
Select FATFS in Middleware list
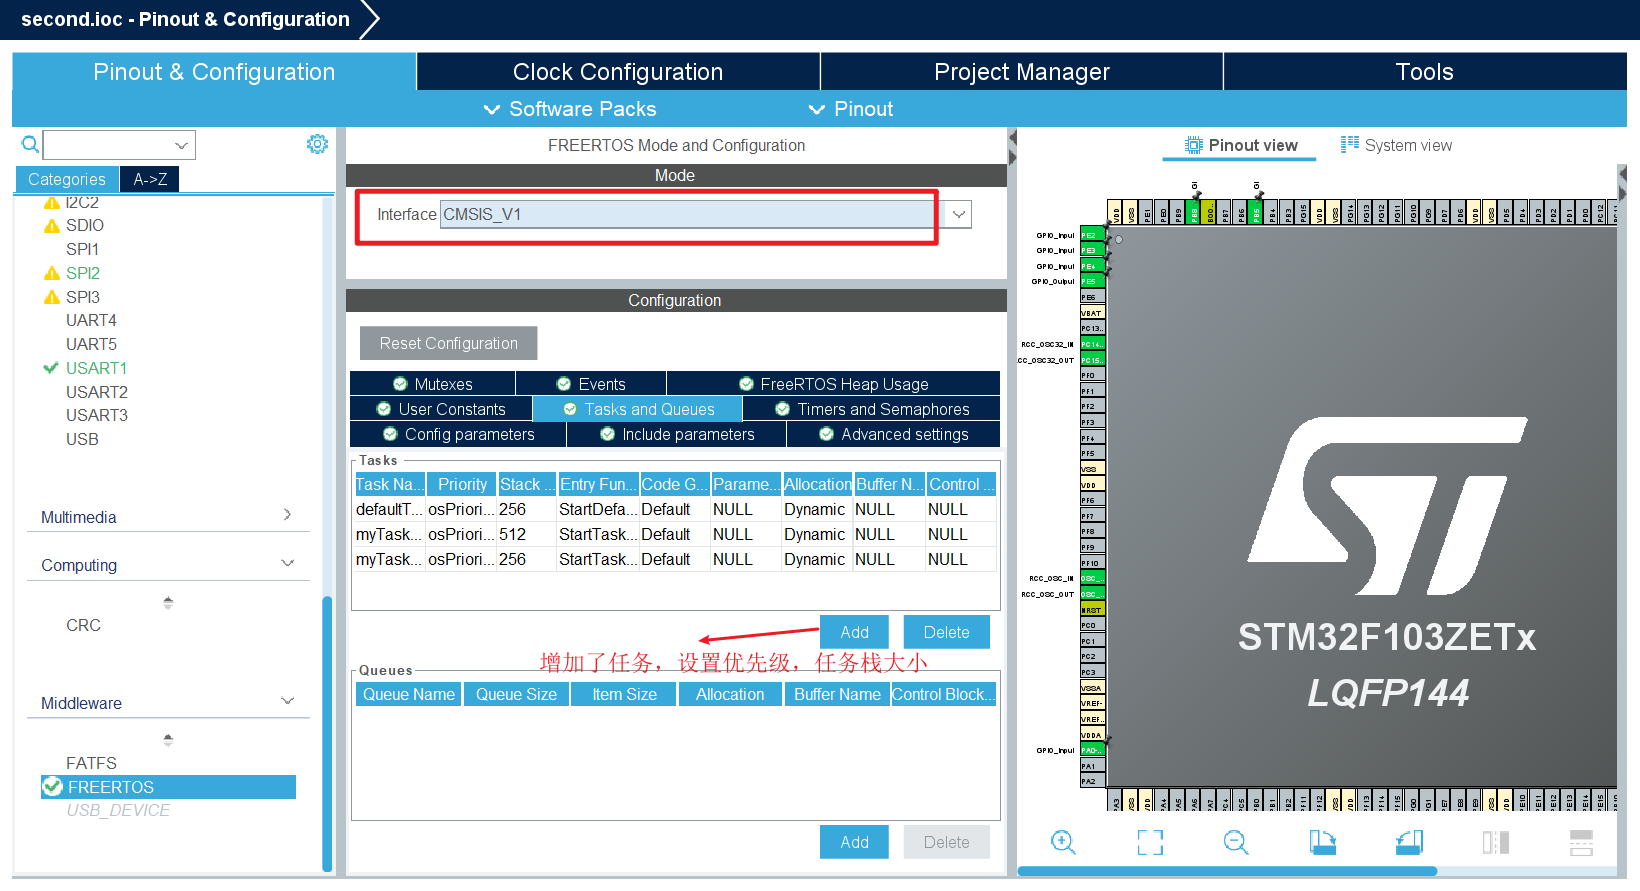91,763
